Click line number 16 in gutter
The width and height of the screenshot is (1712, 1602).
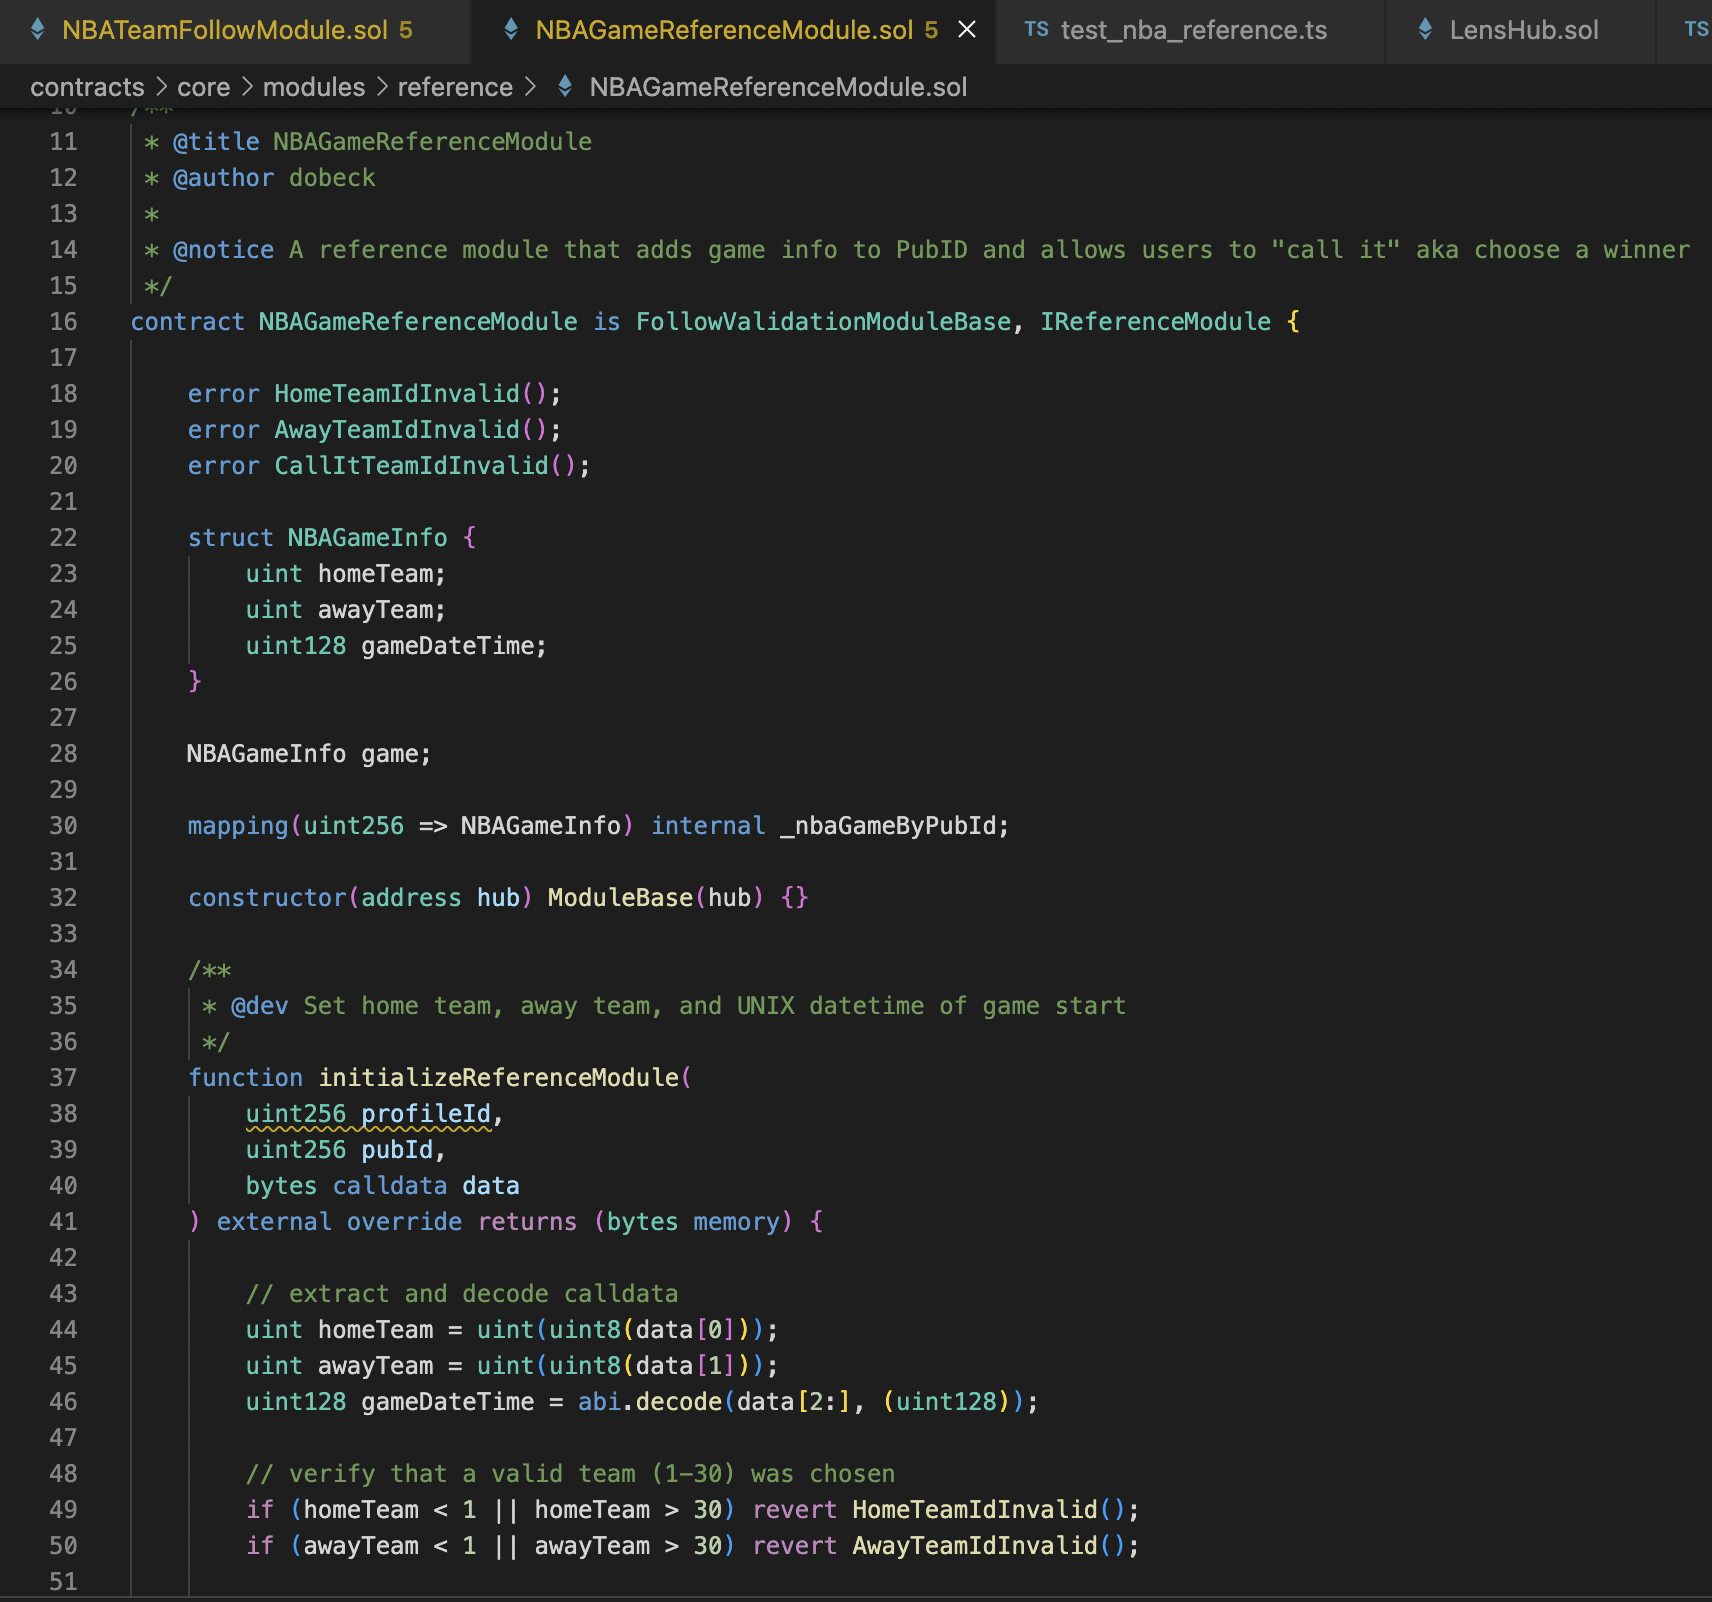63,322
